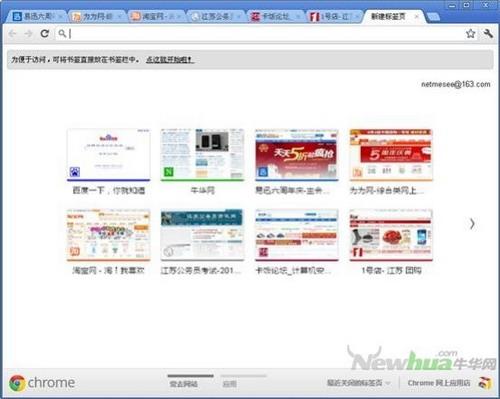Click the back navigation arrow

(12, 33)
